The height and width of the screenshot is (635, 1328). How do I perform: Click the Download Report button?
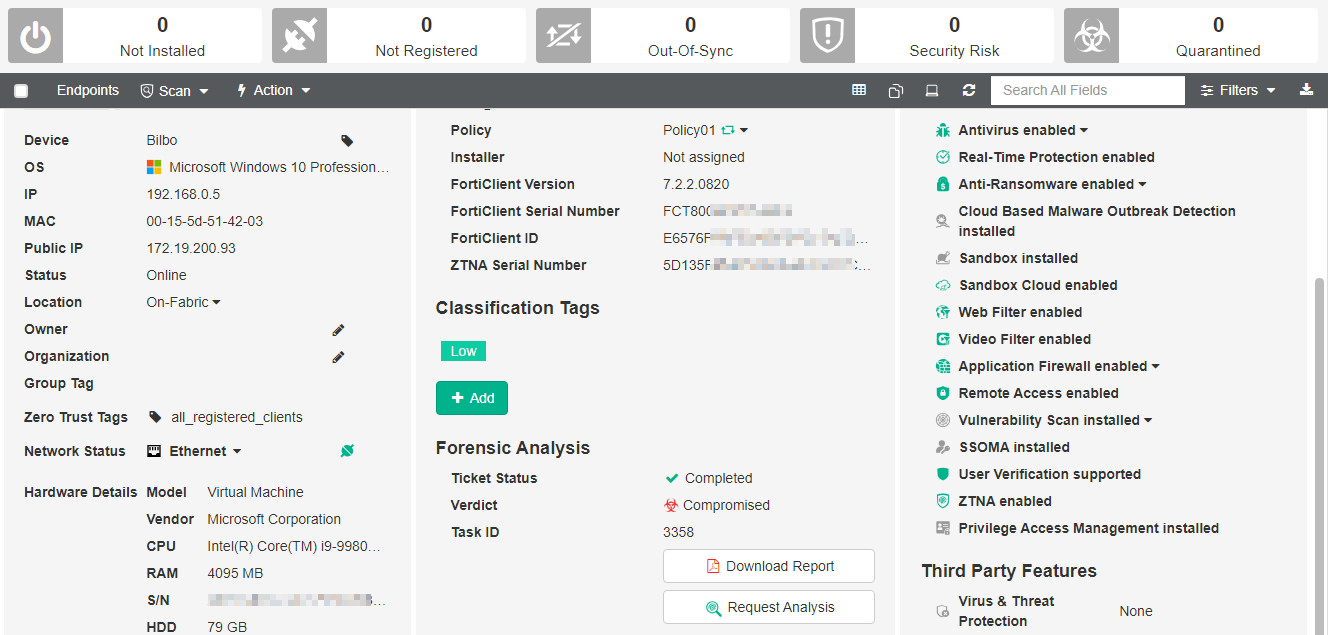(768, 565)
